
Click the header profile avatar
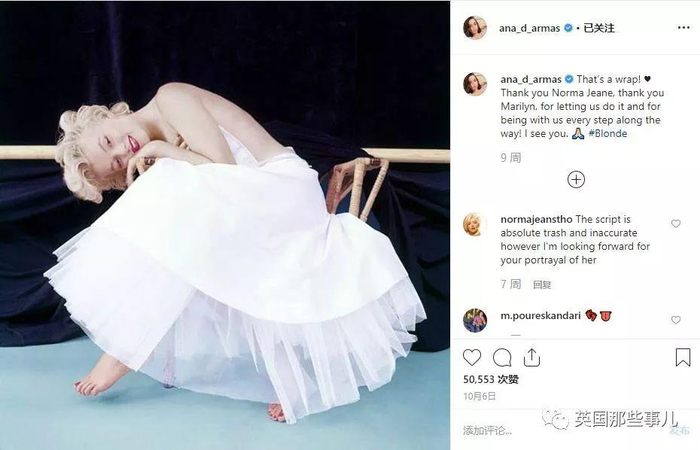(475, 28)
